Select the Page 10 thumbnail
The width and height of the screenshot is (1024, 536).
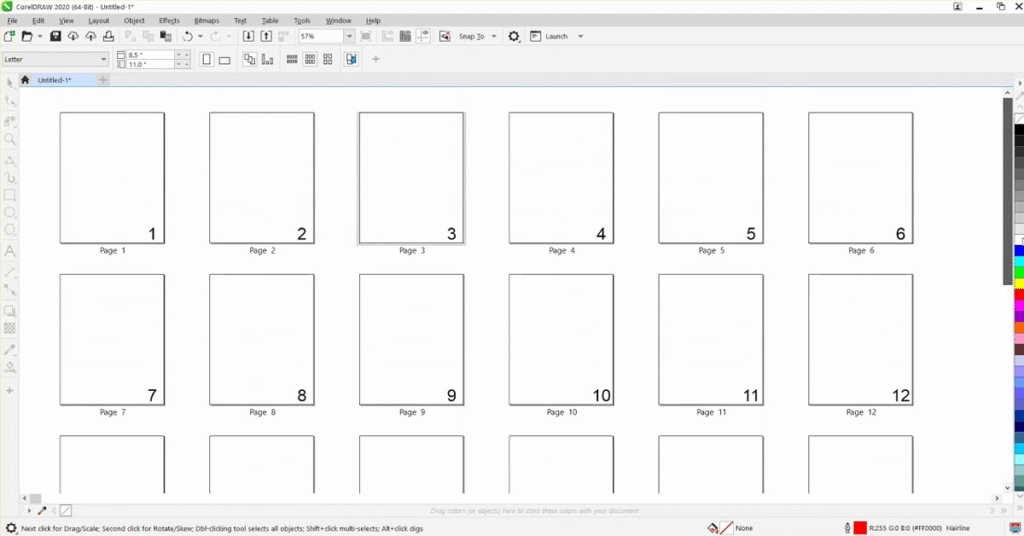coord(561,339)
